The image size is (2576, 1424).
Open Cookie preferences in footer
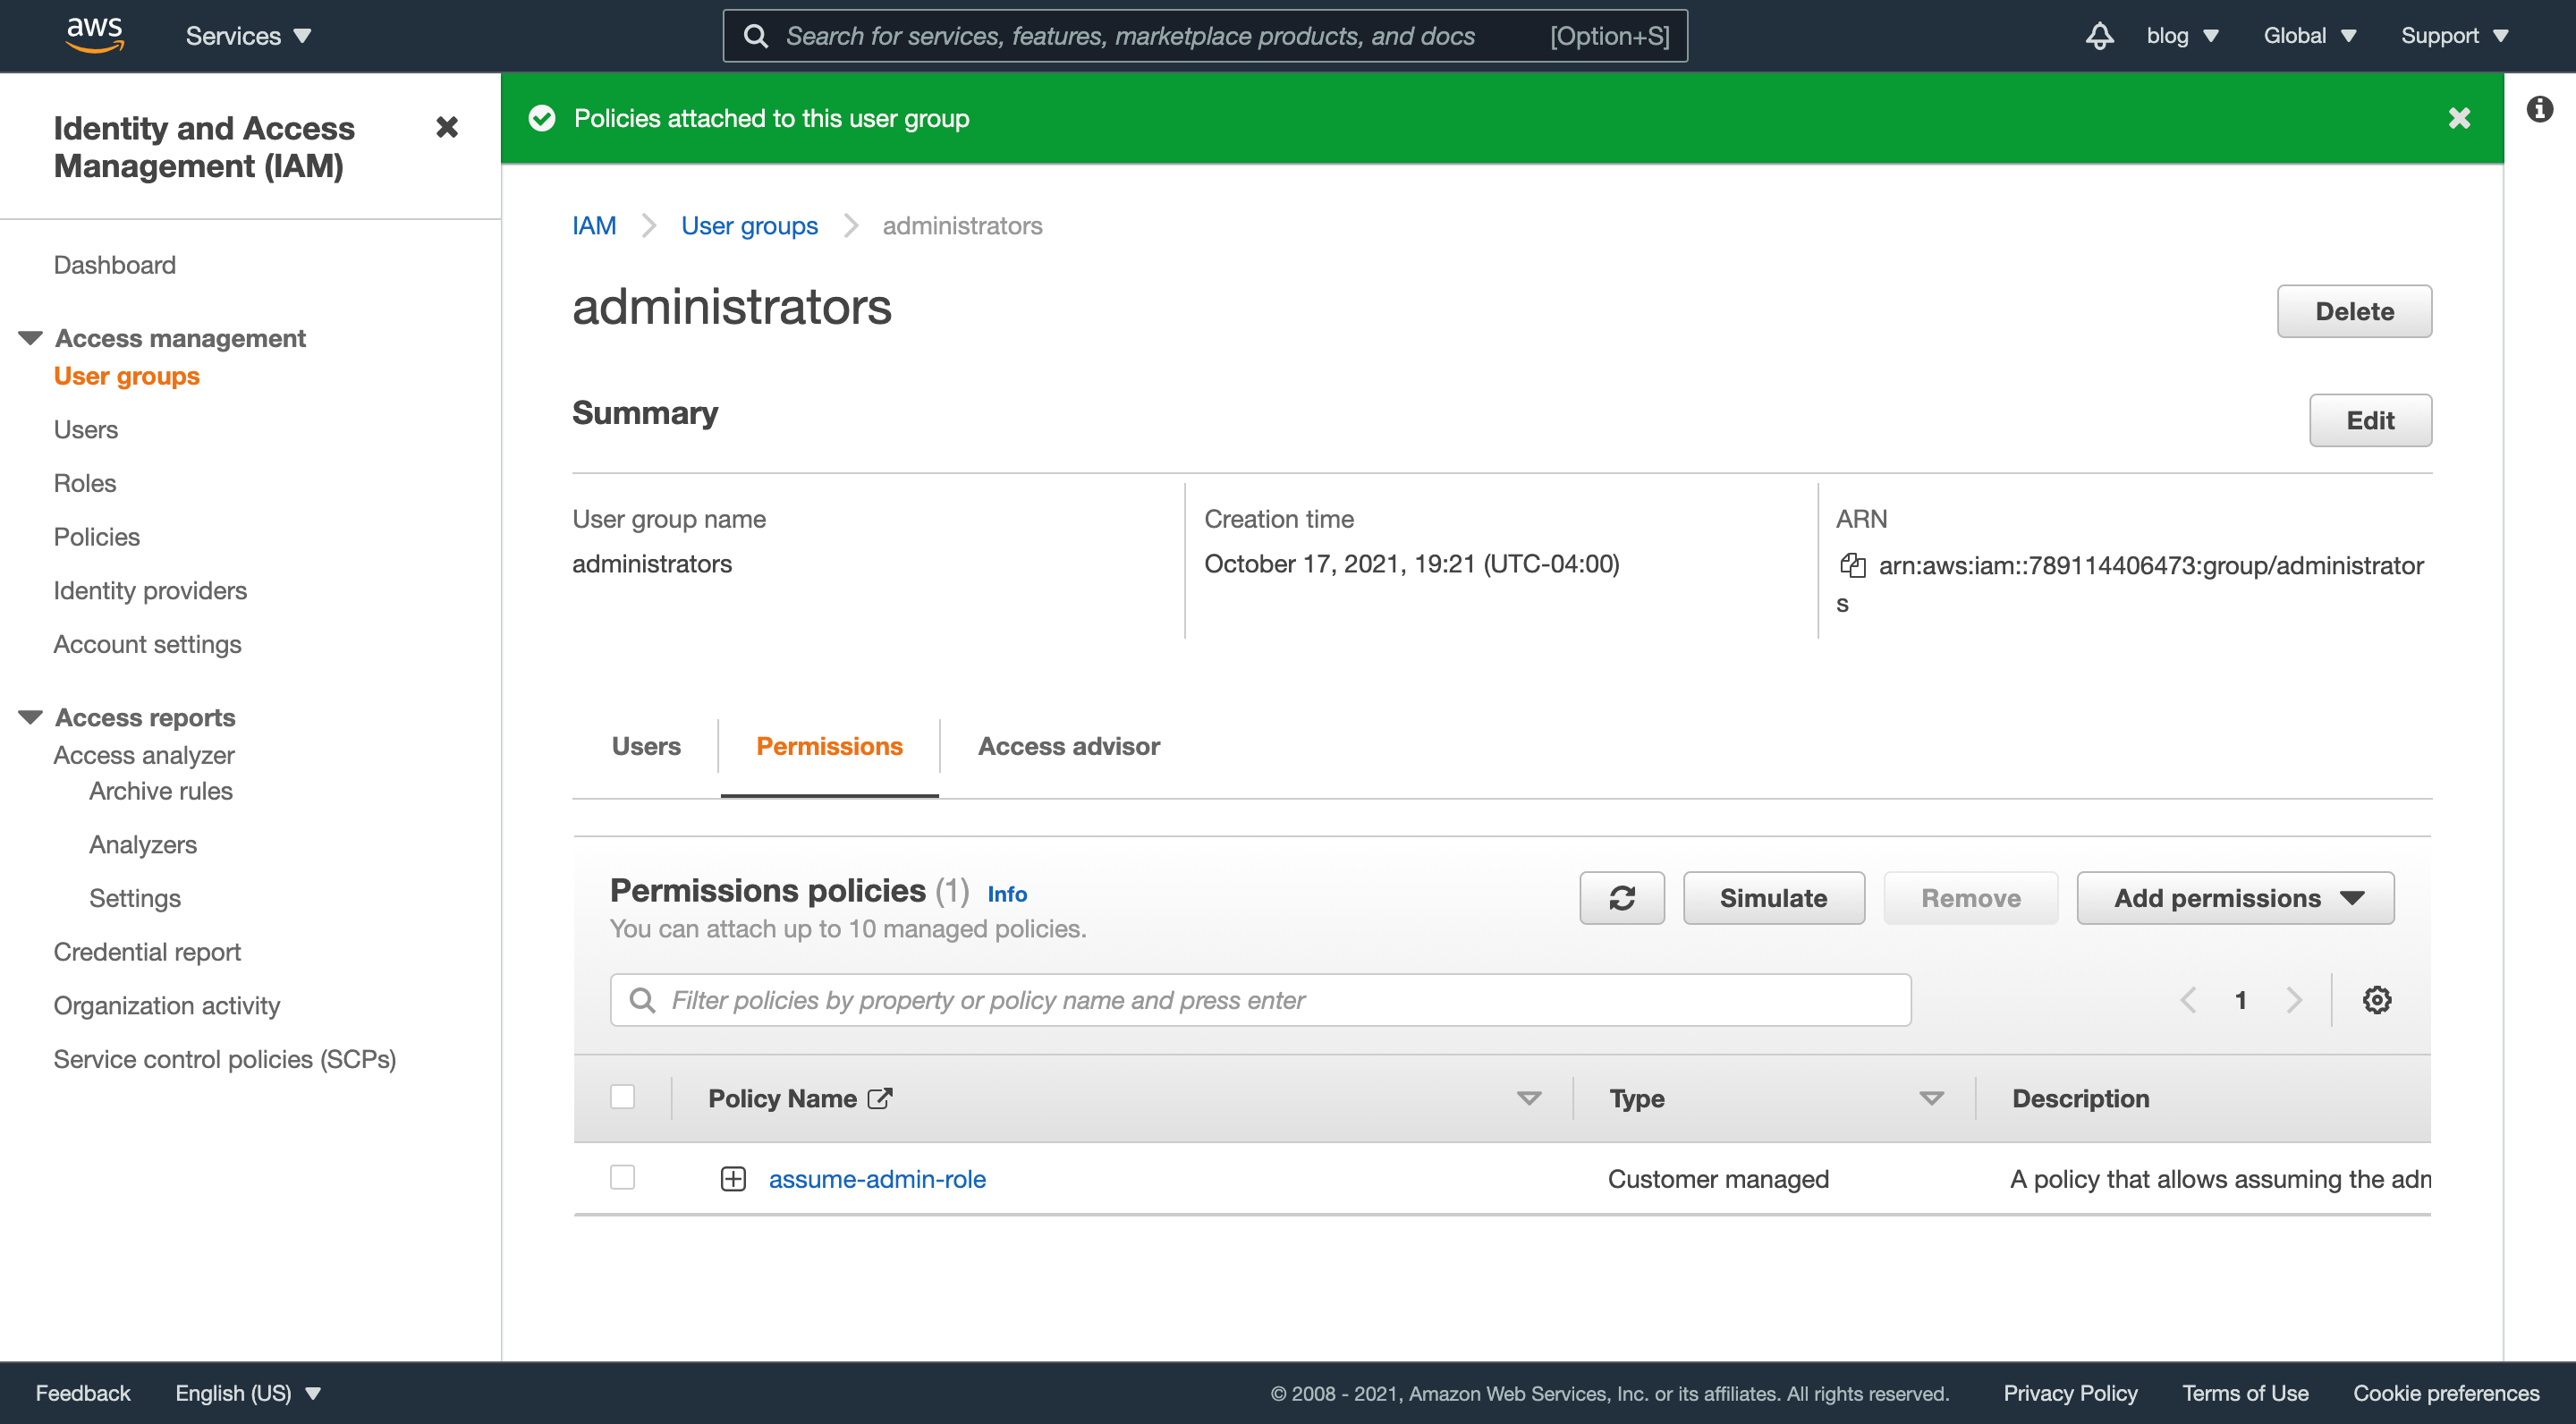[x=2446, y=1393]
